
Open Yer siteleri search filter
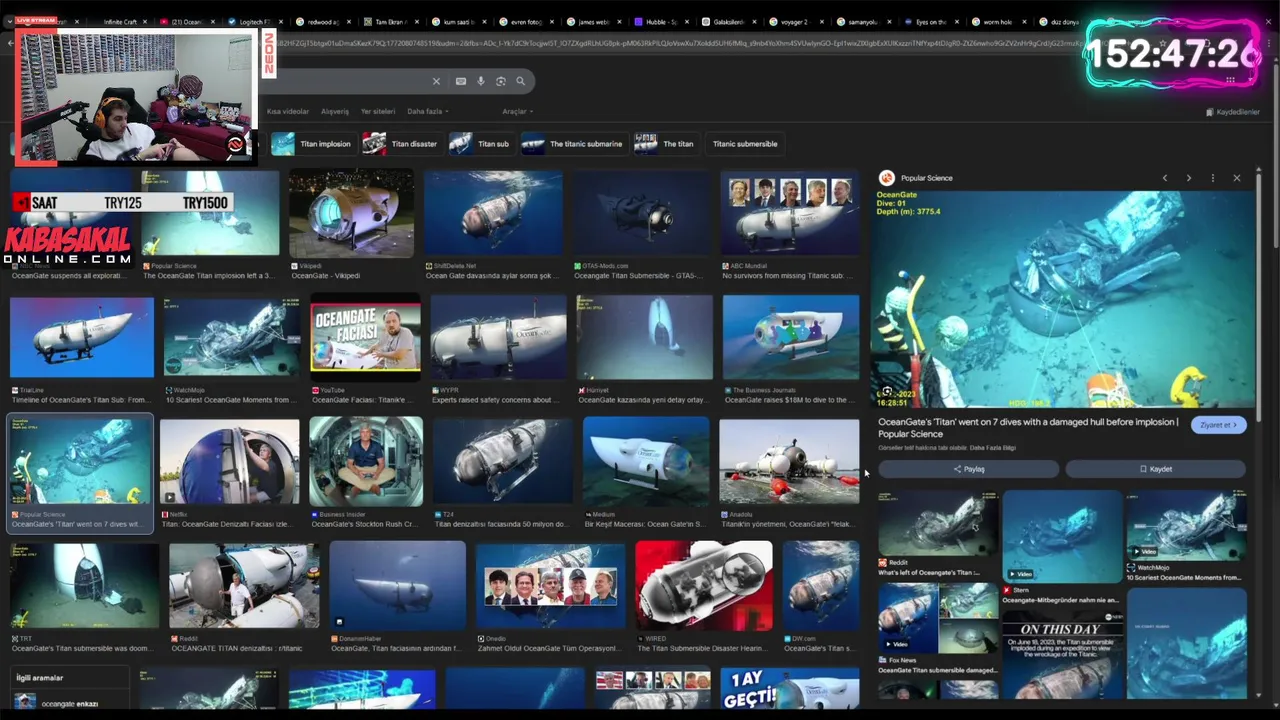tap(378, 111)
